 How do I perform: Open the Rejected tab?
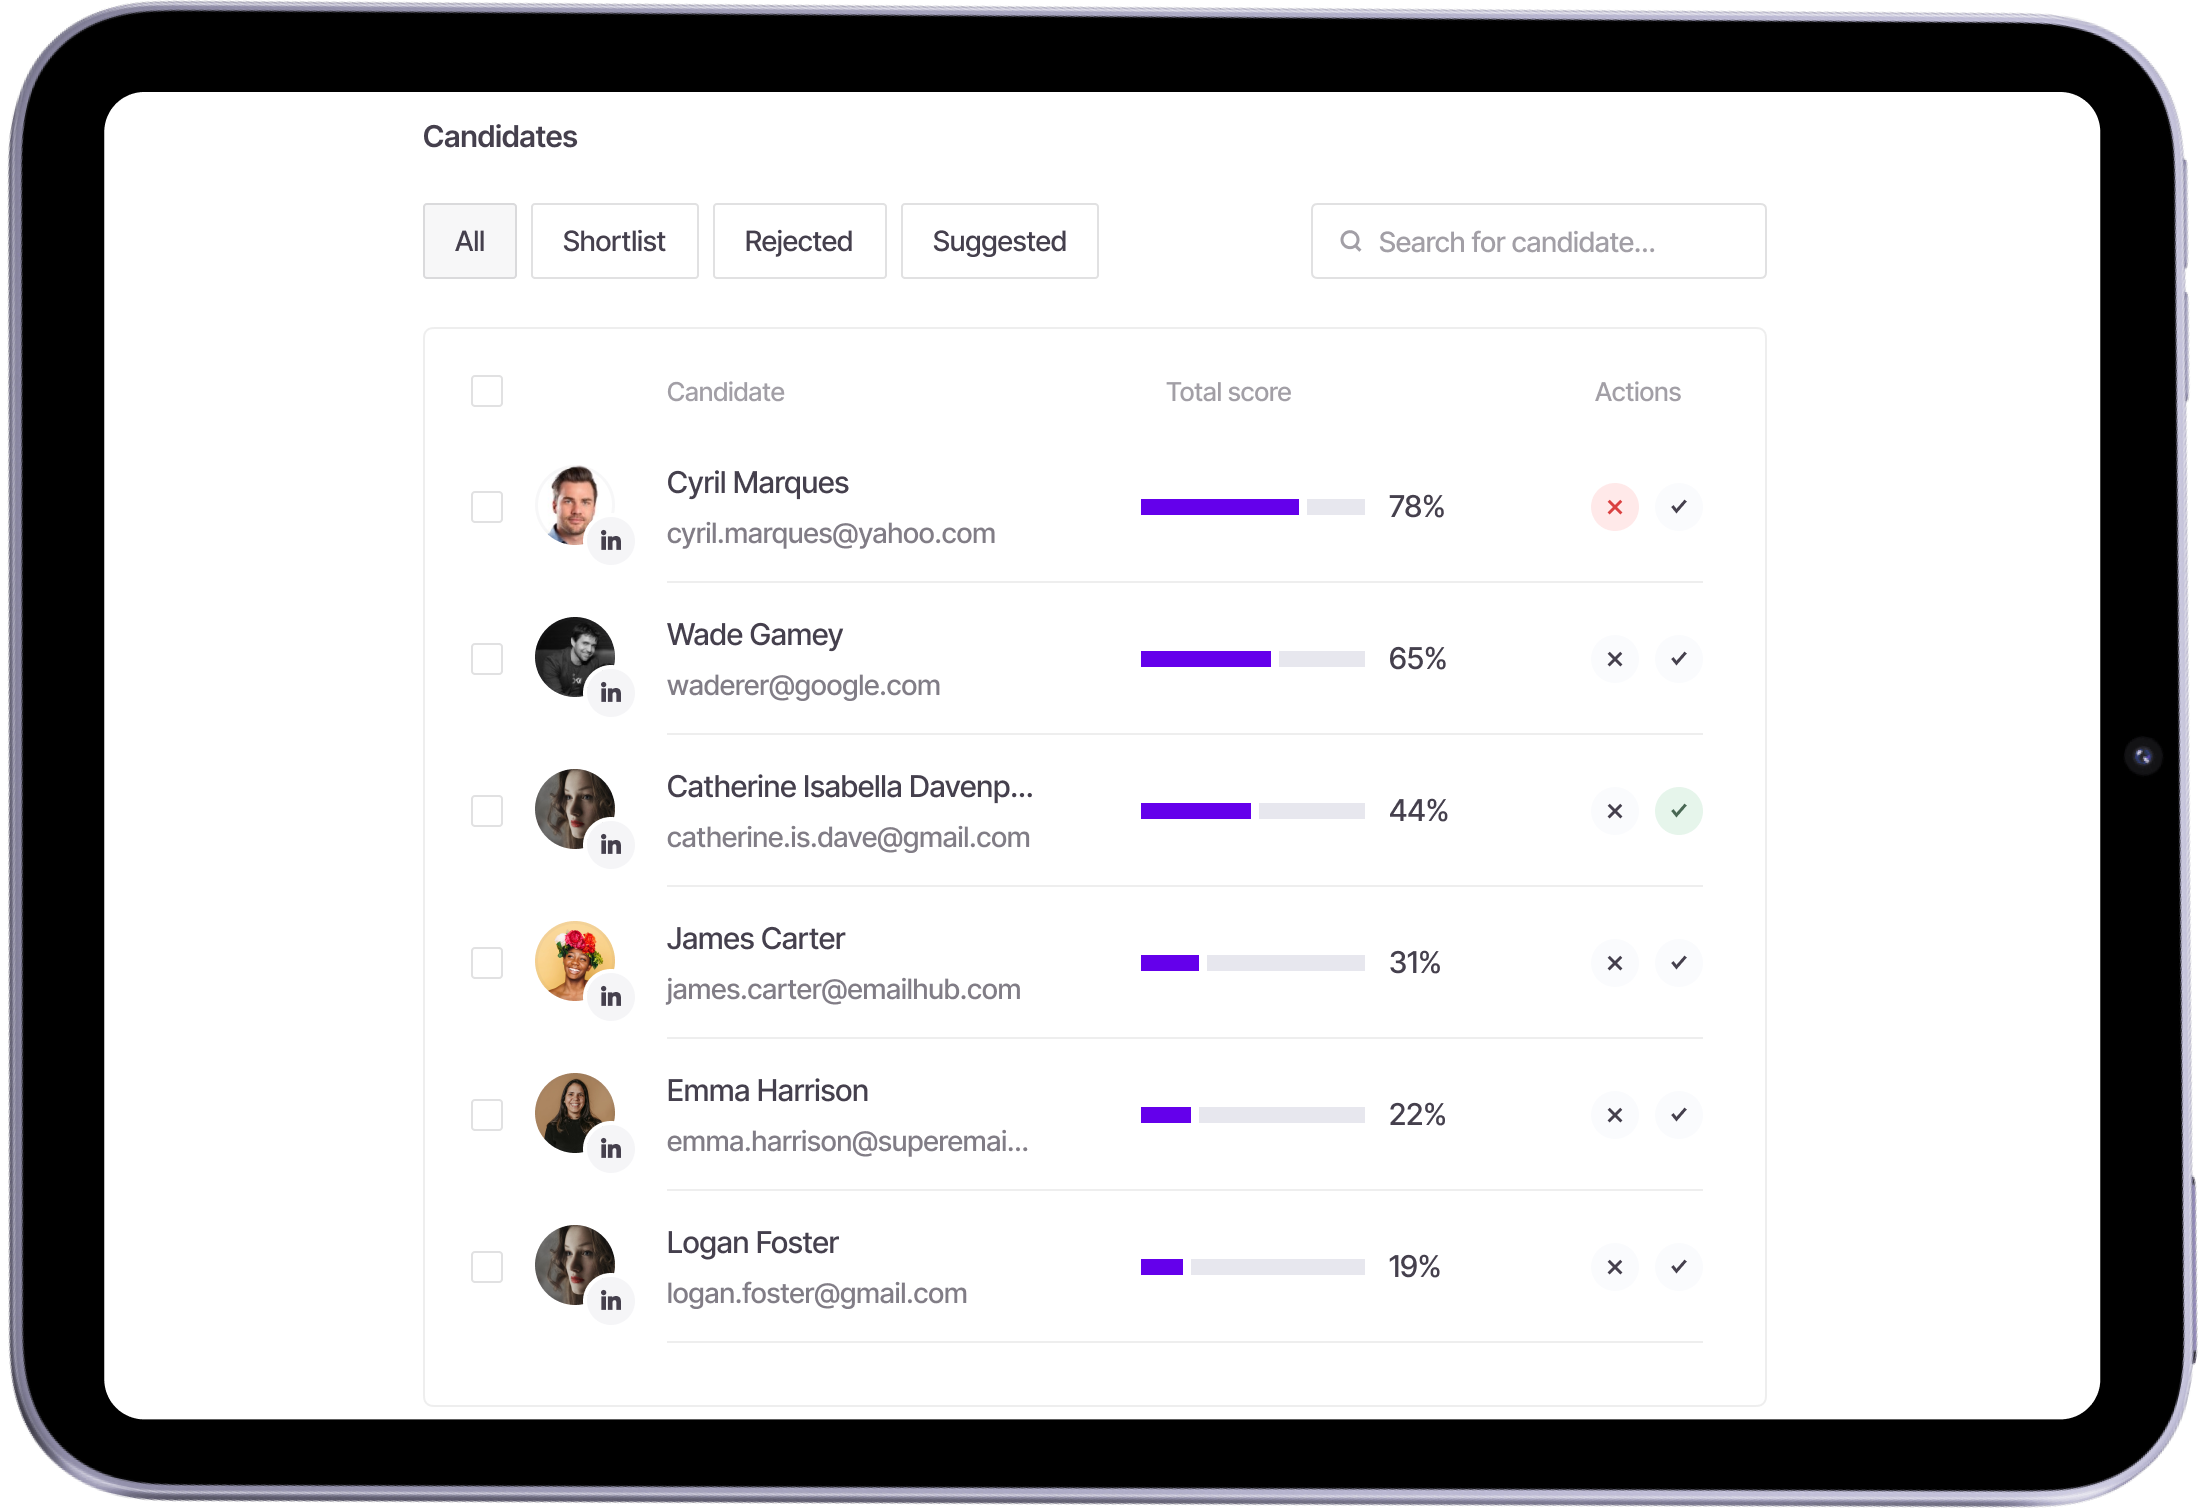pos(799,241)
